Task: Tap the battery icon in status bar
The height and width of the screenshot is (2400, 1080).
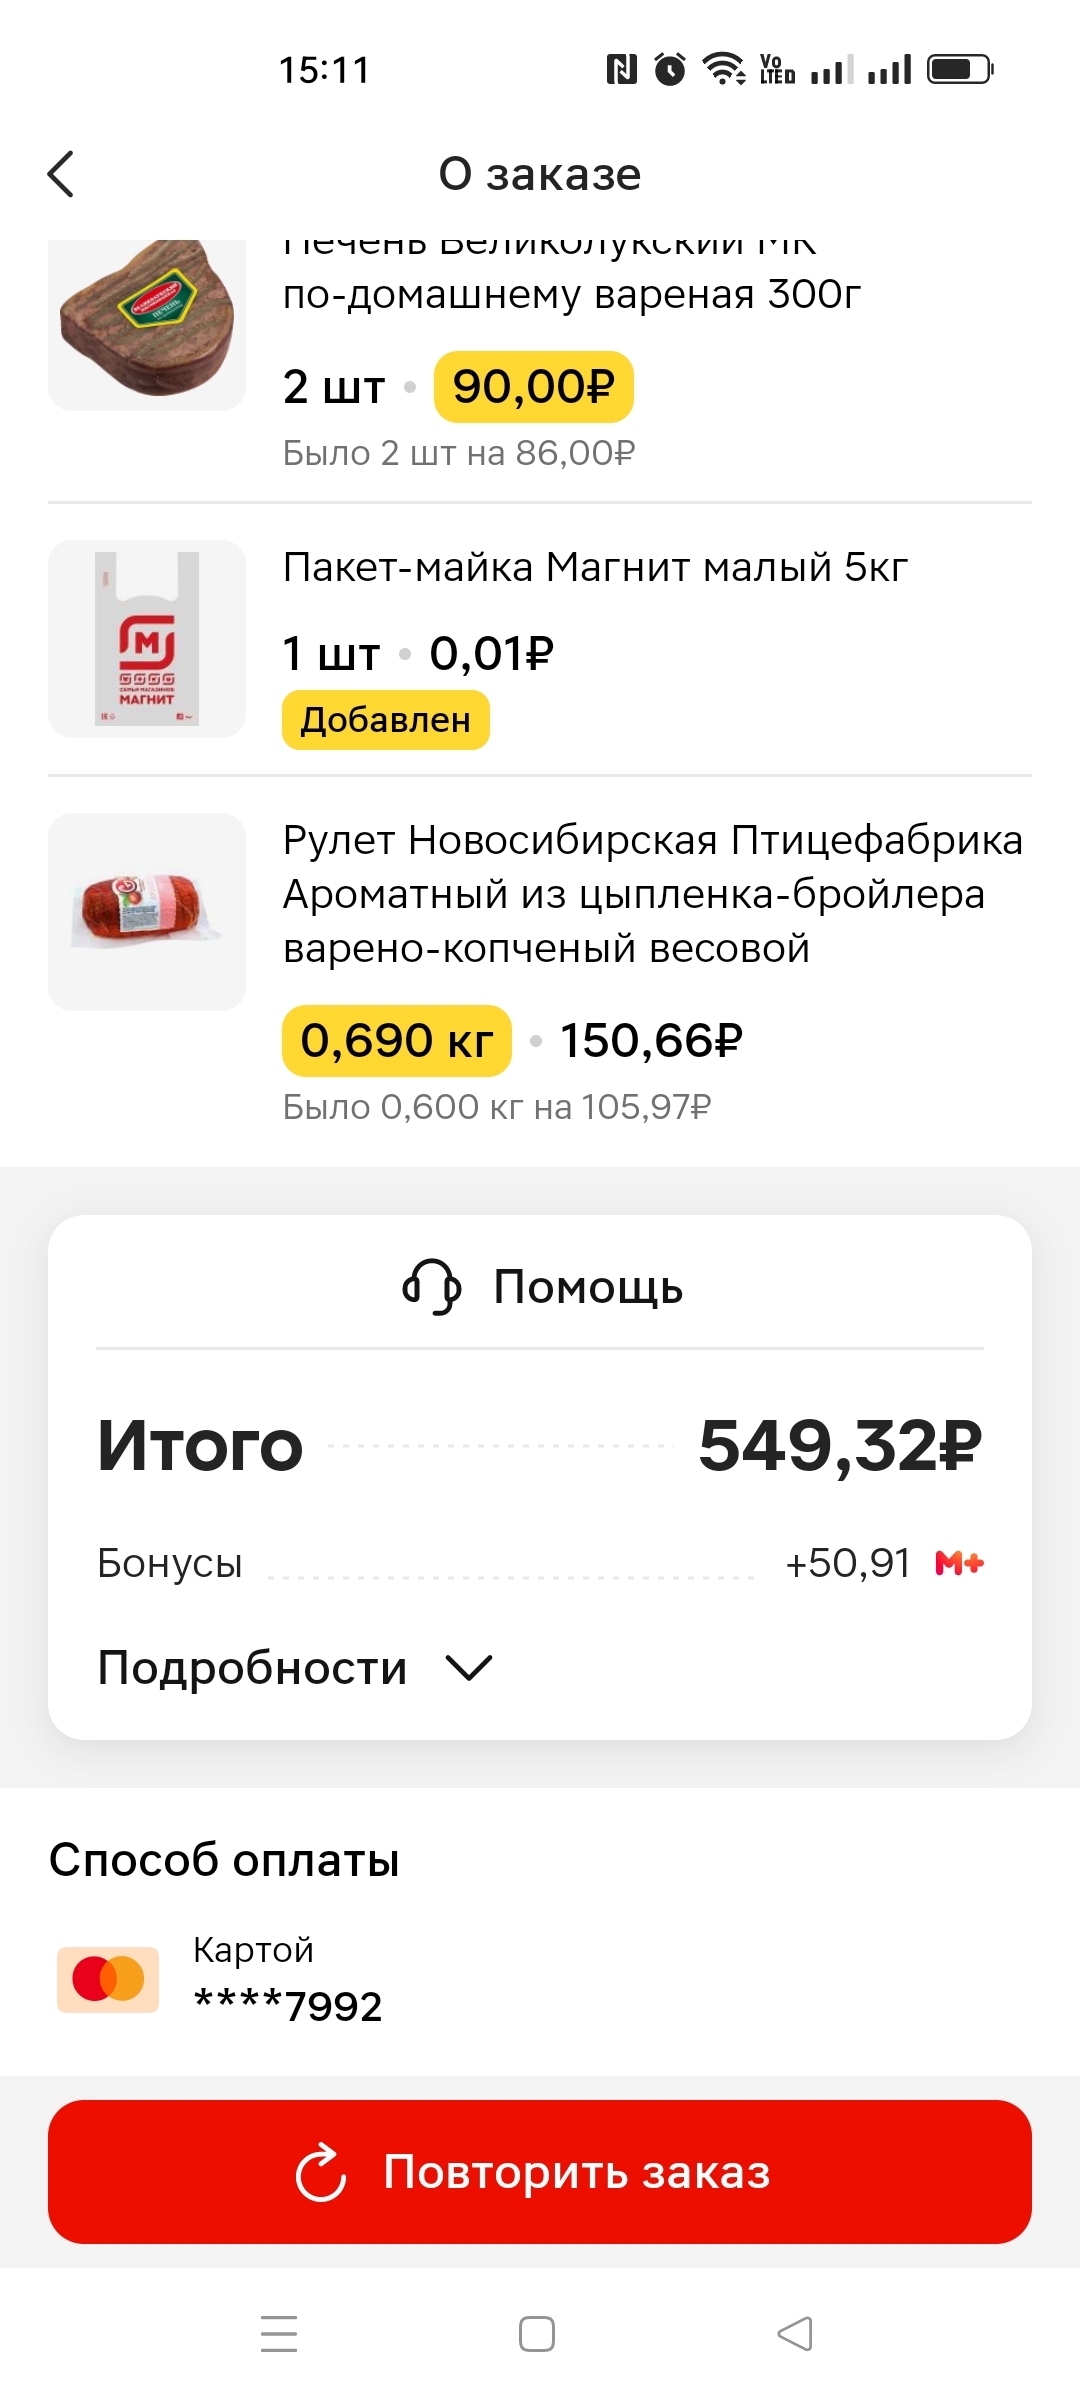Action: [959, 70]
